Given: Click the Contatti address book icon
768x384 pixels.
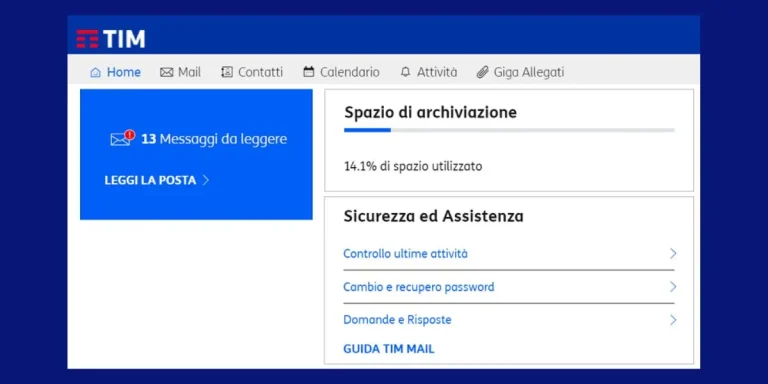Looking at the screenshot, I should pyautogui.click(x=227, y=72).
